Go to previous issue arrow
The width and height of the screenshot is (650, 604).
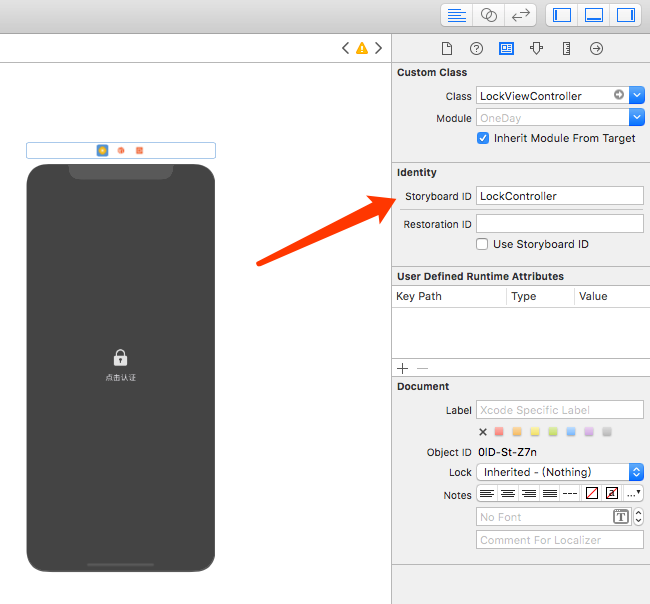[x=345, y=48]
